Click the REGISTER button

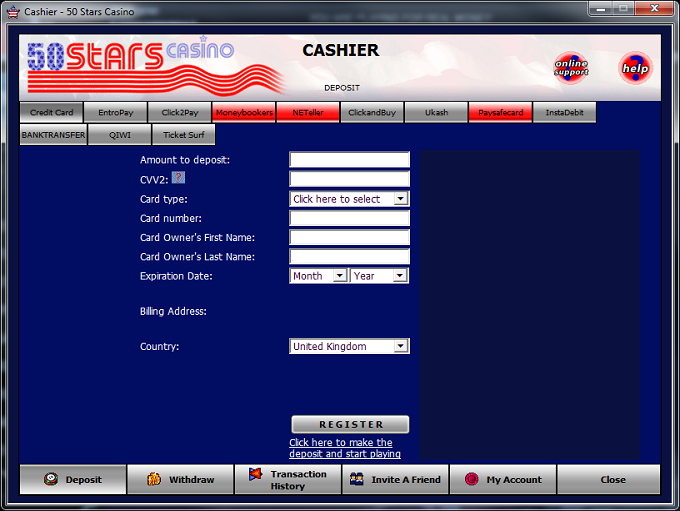pos(350,424)
